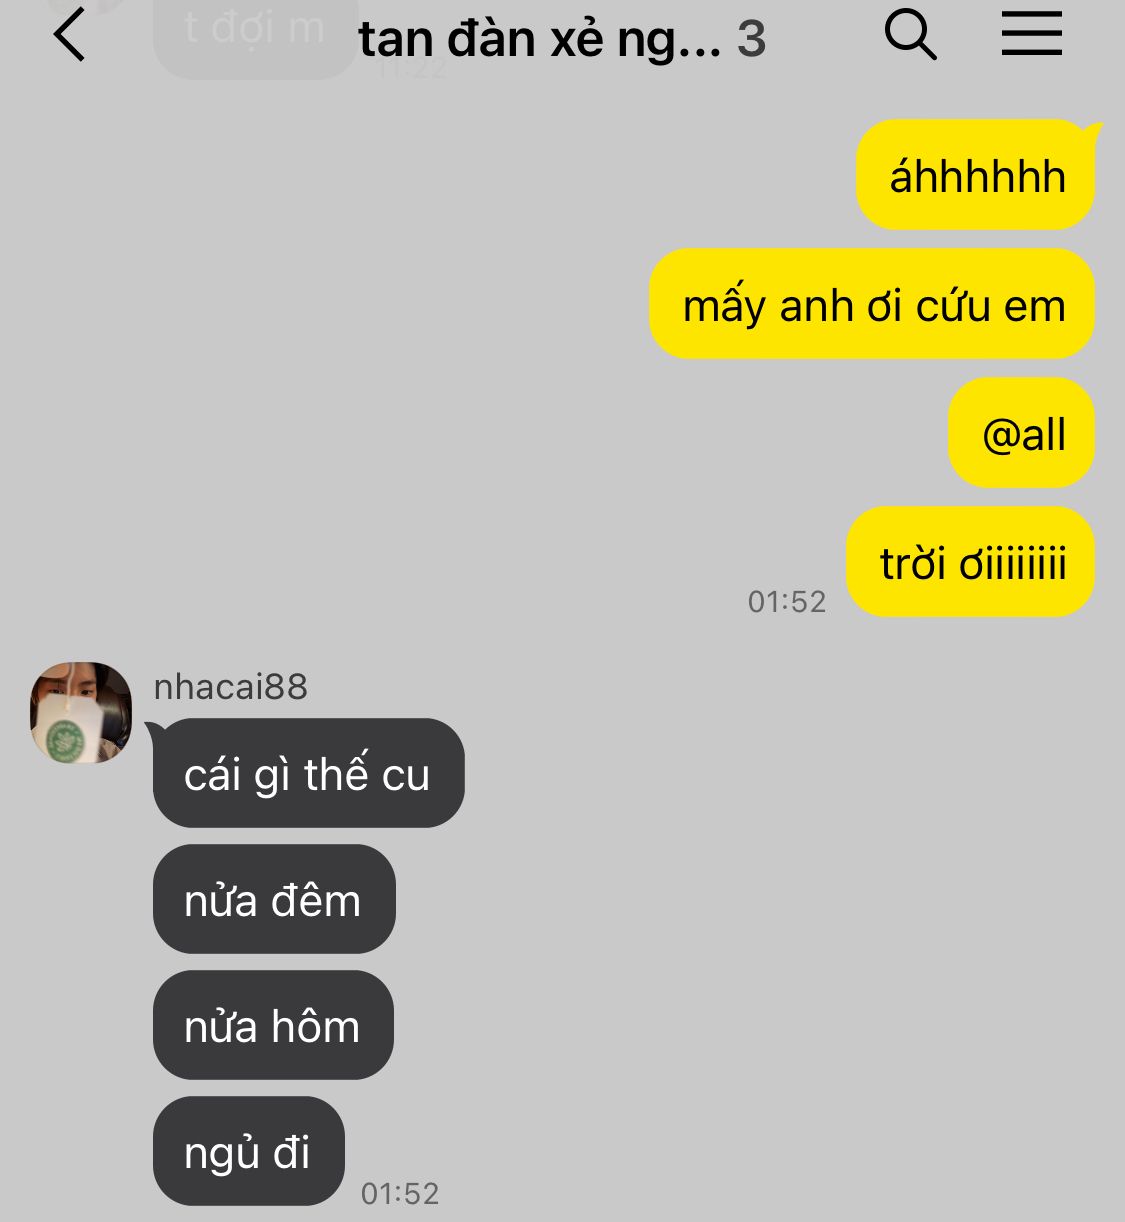Tap the '@all' mention bubble

pyautogui.click(x=1022, y=433)
